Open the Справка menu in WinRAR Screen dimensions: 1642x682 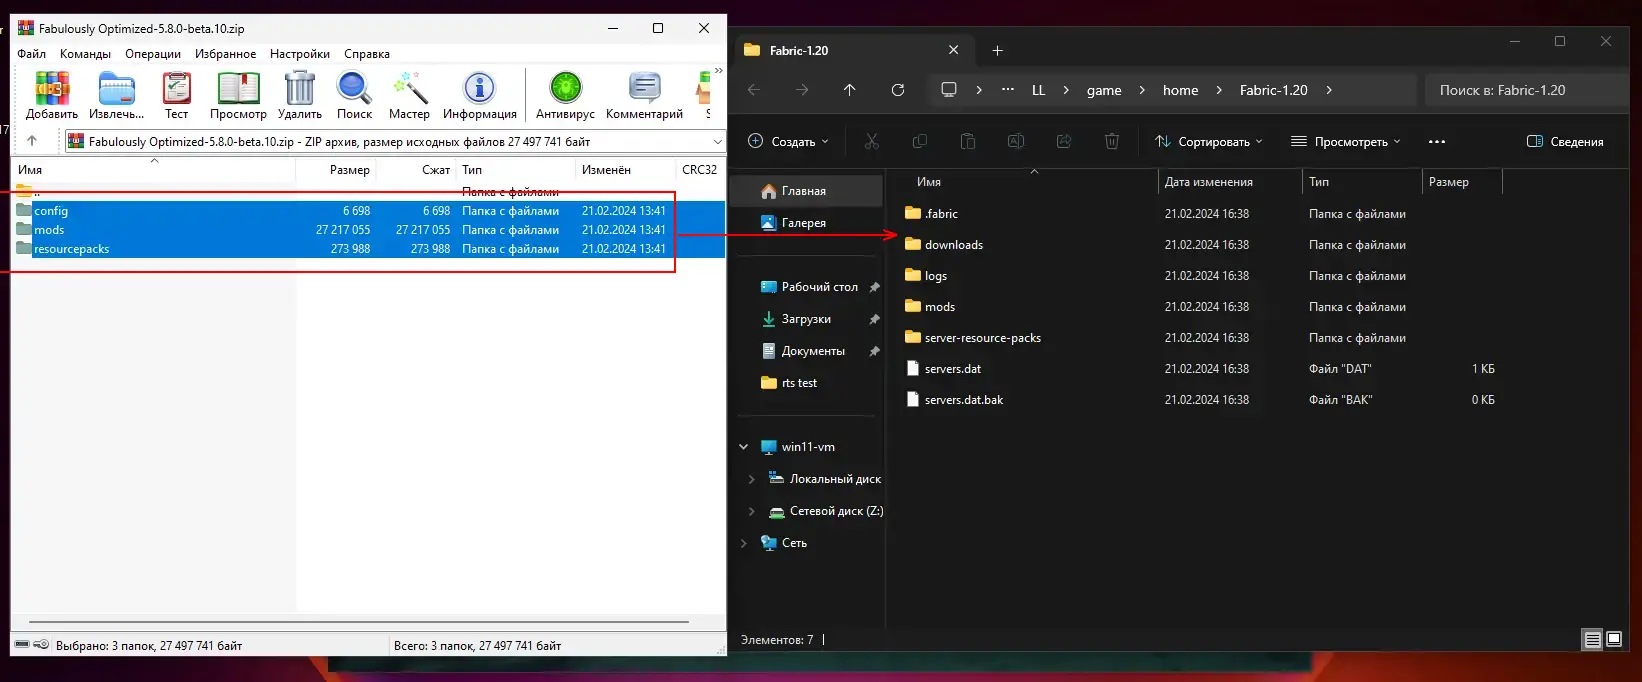coord(367,54)
